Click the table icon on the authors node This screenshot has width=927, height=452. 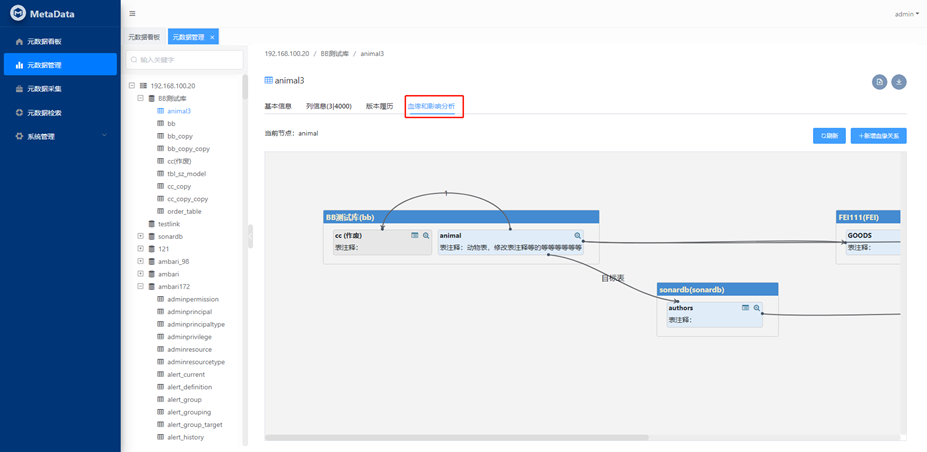tap(745, 308)
